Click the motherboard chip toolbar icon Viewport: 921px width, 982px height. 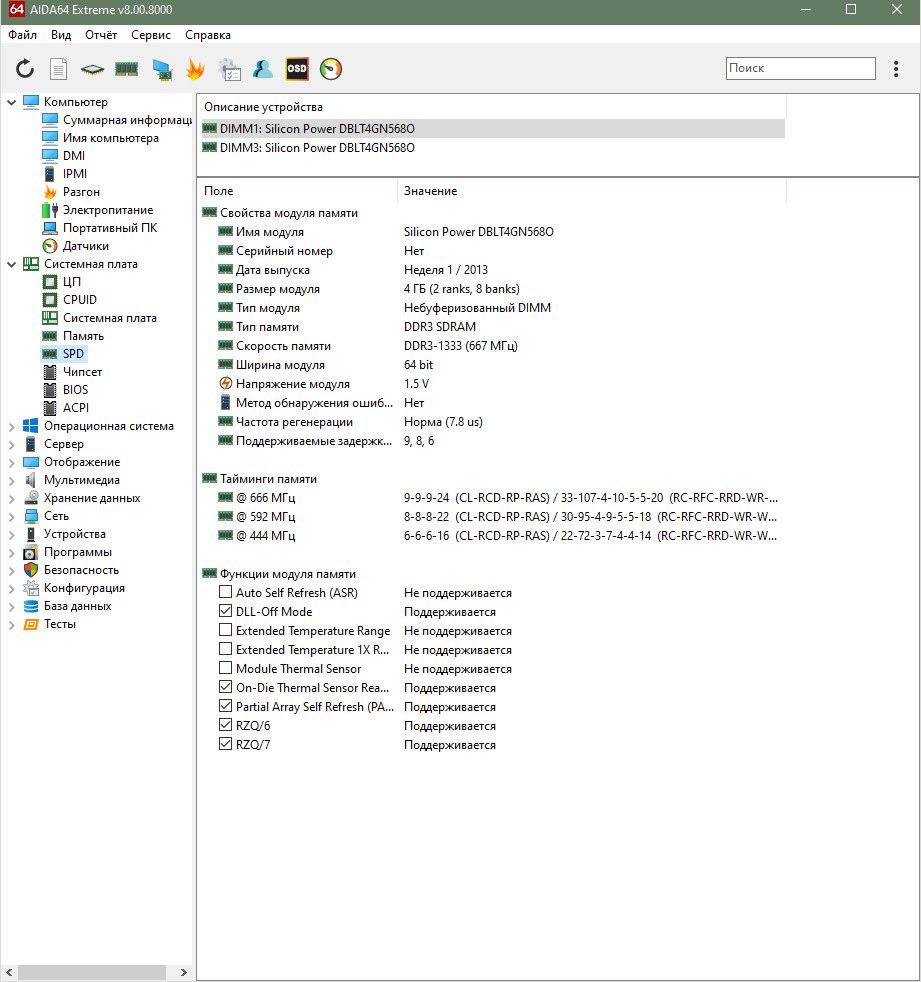pyautogui.click(x=92, y=69)
